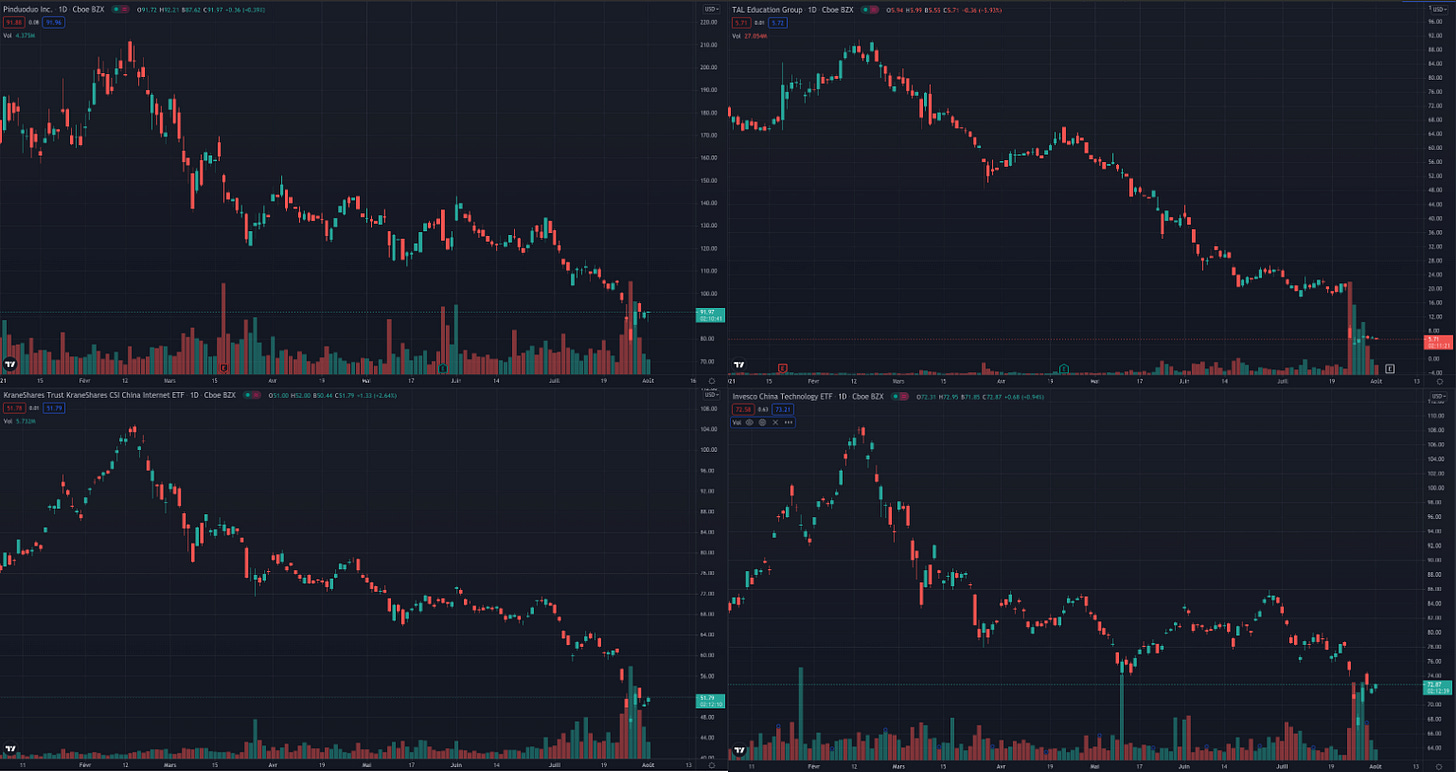Click Cboe BZX exchange label on KraneShares chart
The height and width of the screenshot is (772, 1456).
[220, 395]
